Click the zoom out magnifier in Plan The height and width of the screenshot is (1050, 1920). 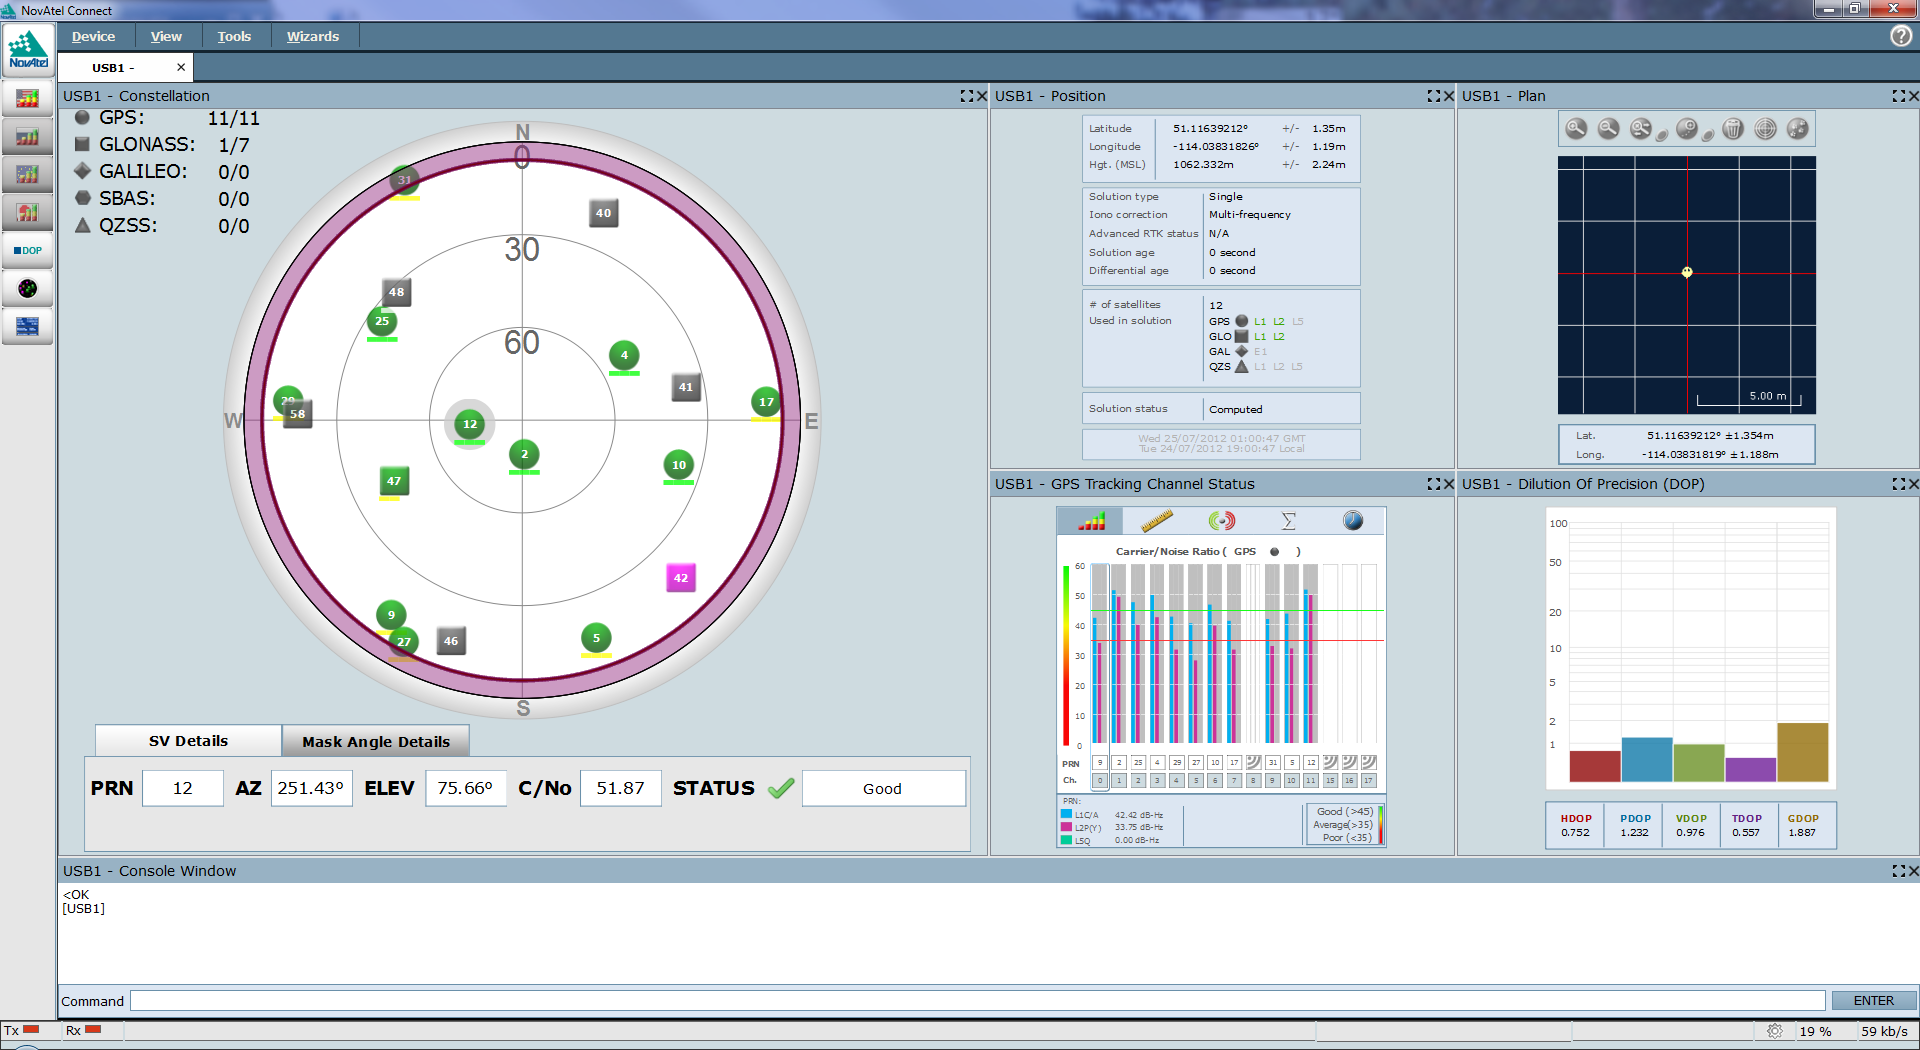coord(1608,129)
